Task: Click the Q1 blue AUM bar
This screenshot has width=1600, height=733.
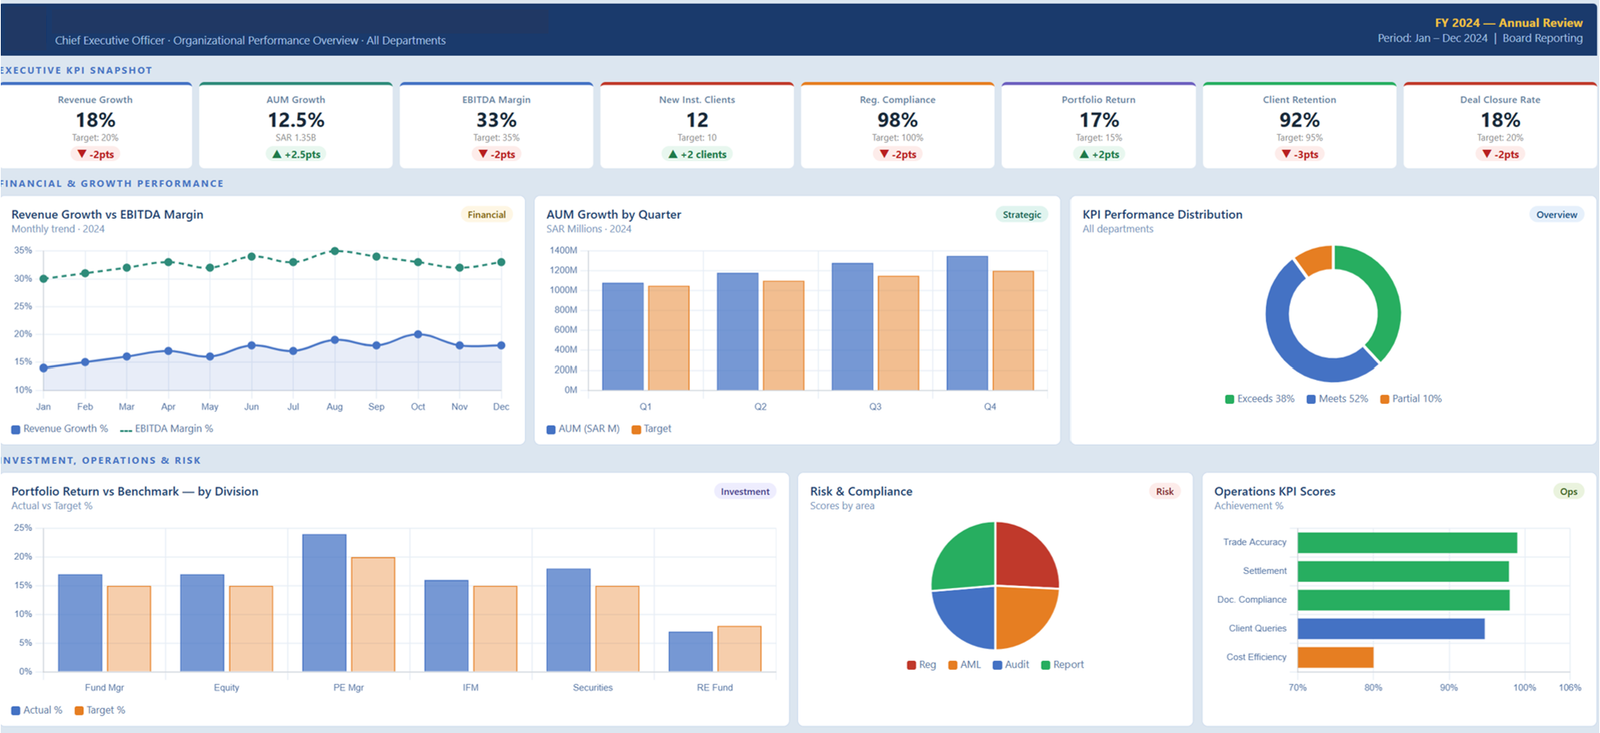Action: (623, 337)
